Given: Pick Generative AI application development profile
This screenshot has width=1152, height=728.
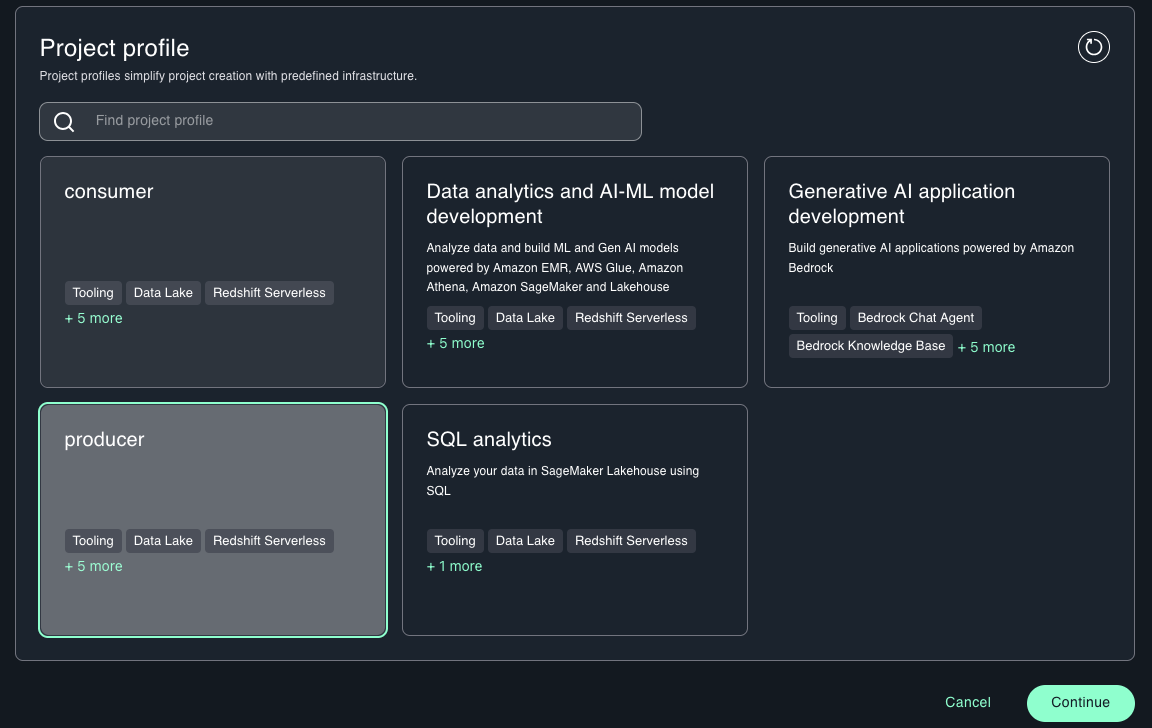Looking at the screenshot, I should pyautogui.click(x=936, y=205).
